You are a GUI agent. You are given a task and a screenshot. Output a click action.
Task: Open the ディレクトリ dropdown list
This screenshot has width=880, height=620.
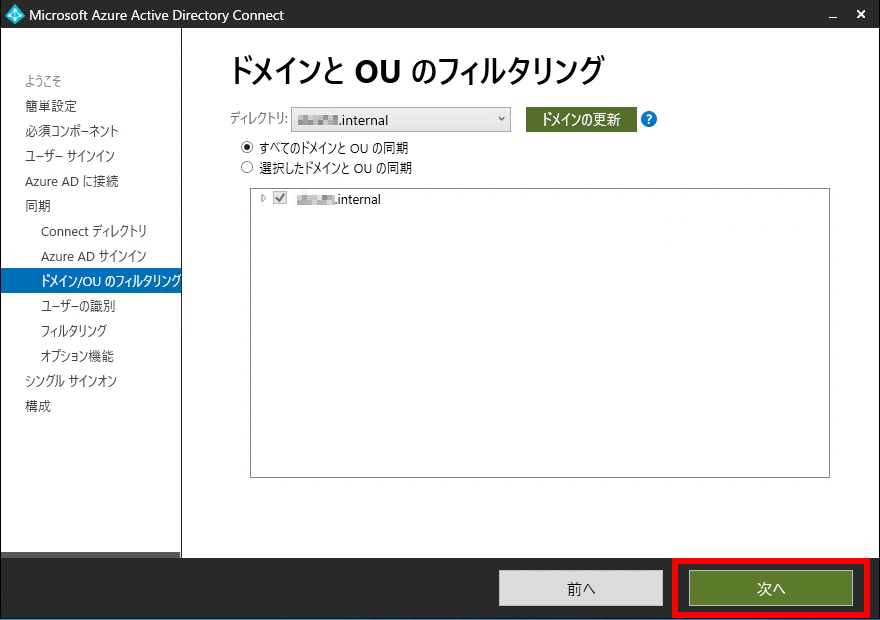[x=401, y=120]
